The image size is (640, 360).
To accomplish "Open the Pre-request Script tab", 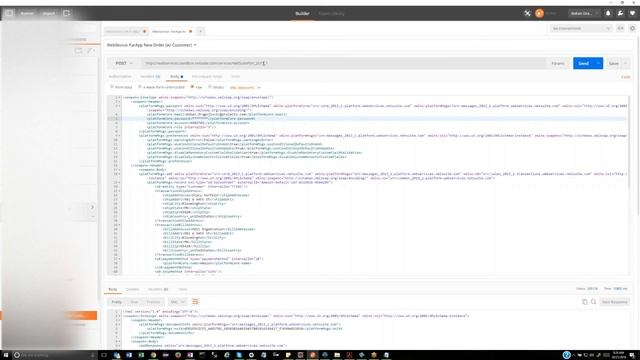I will pos(207,76).
